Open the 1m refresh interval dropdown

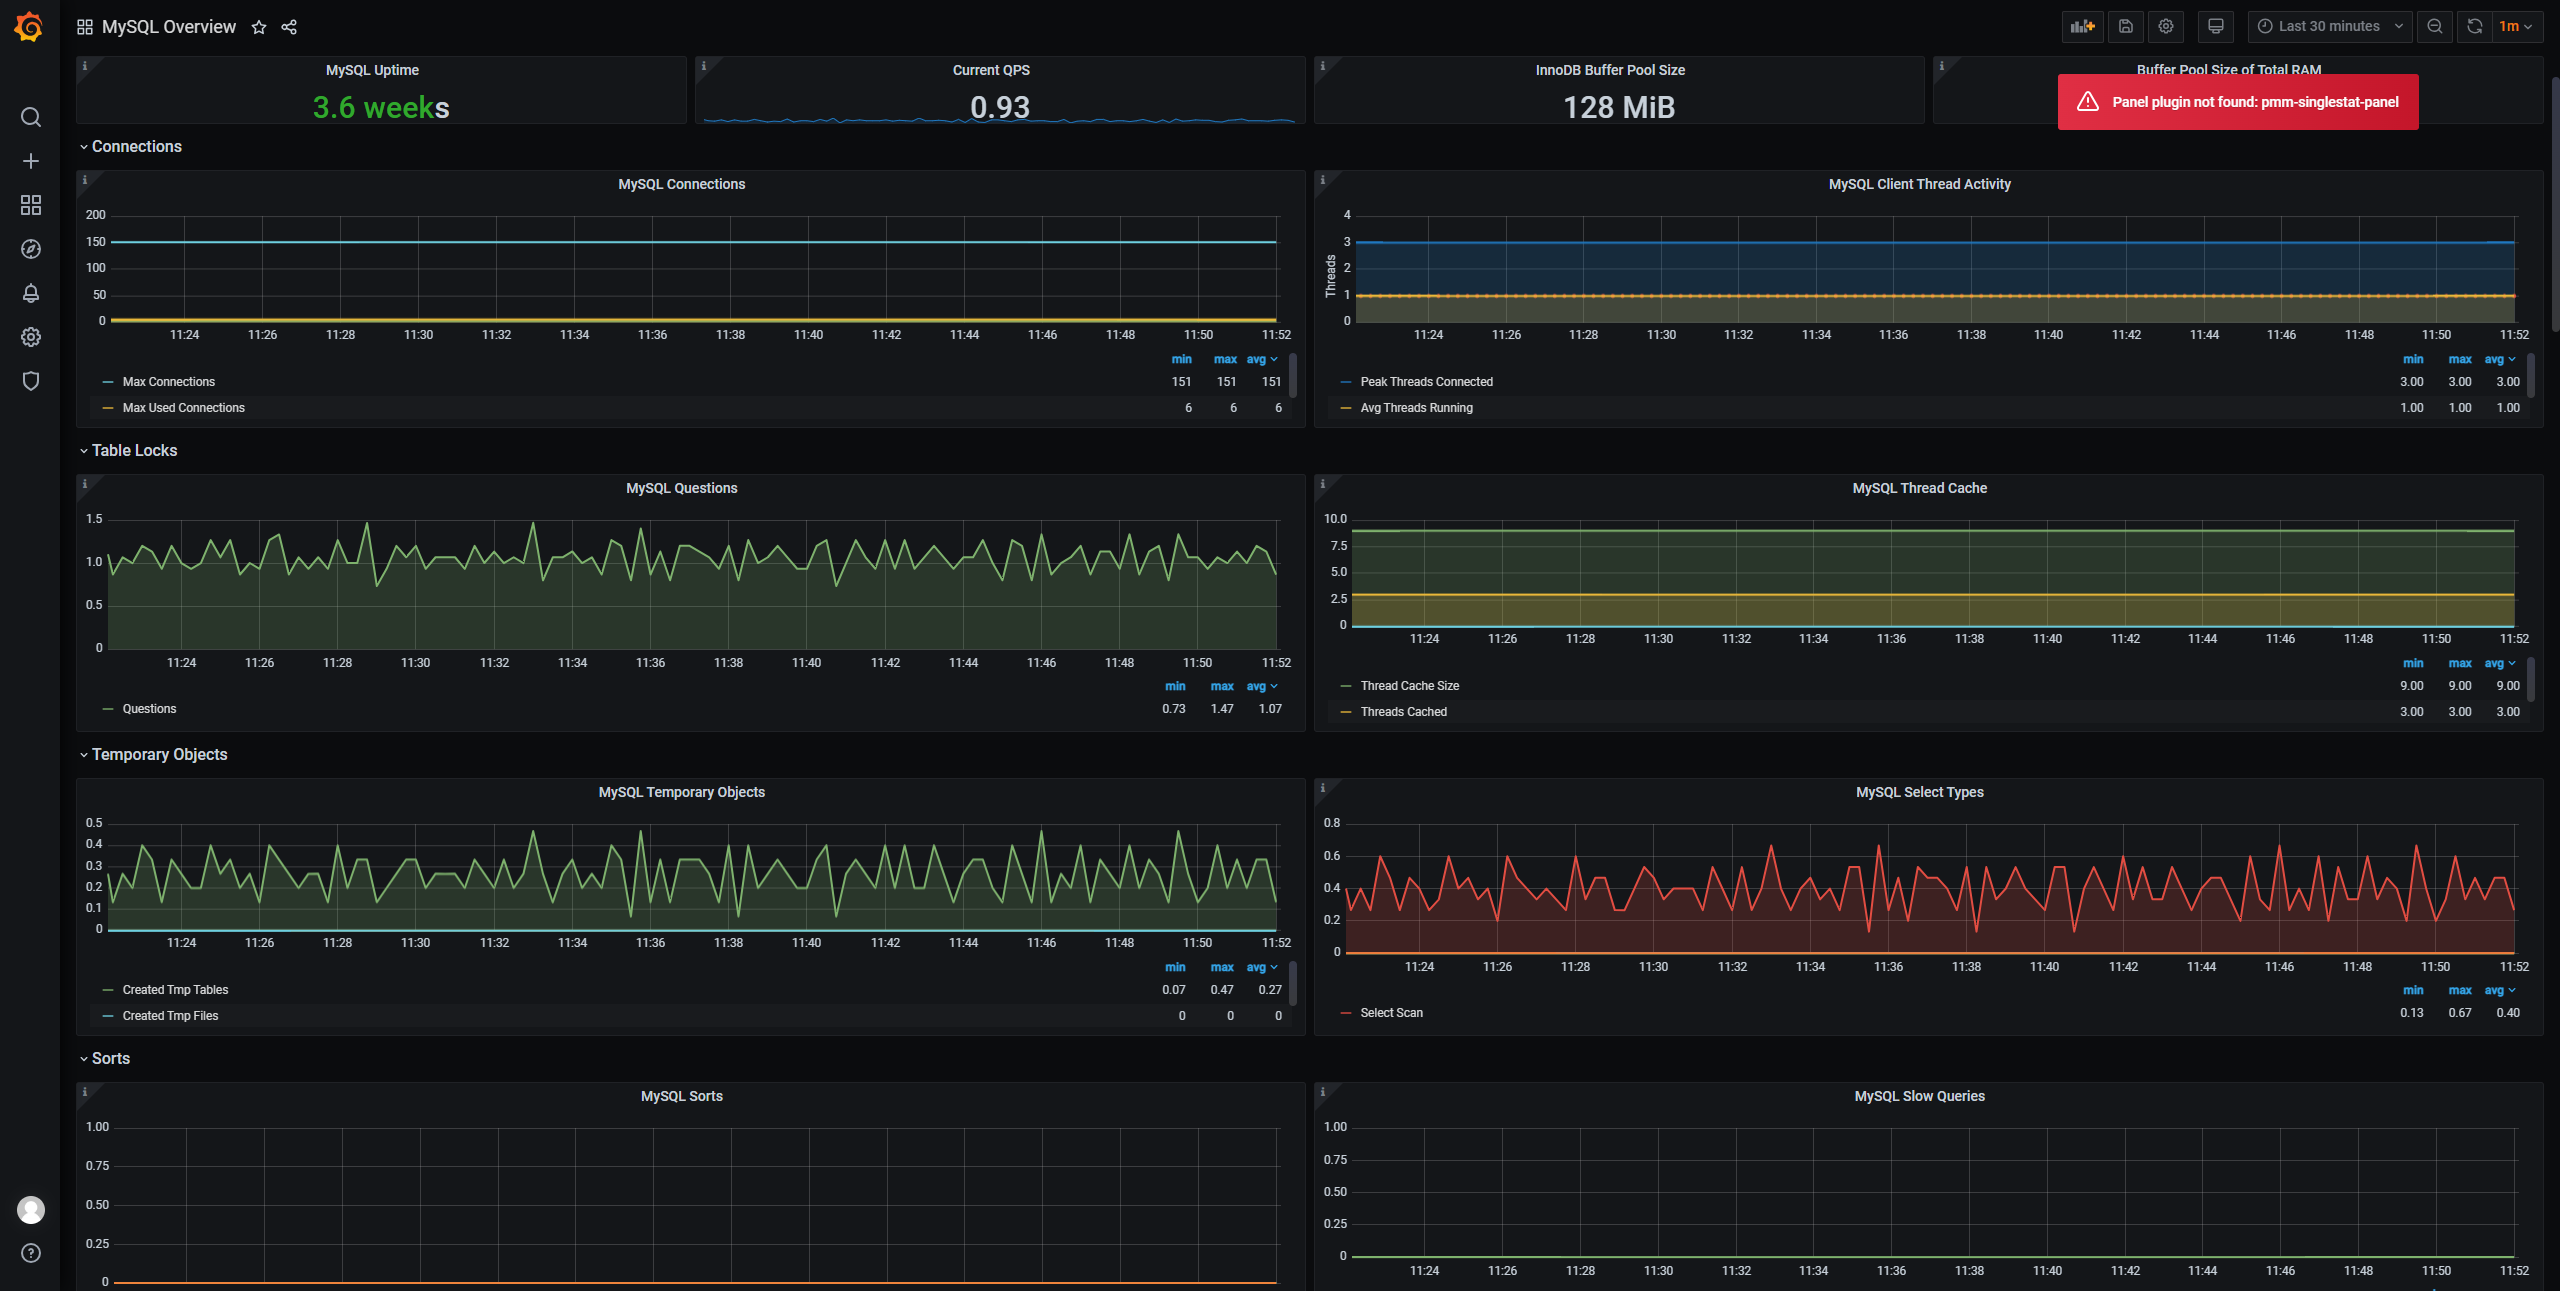2515,27
